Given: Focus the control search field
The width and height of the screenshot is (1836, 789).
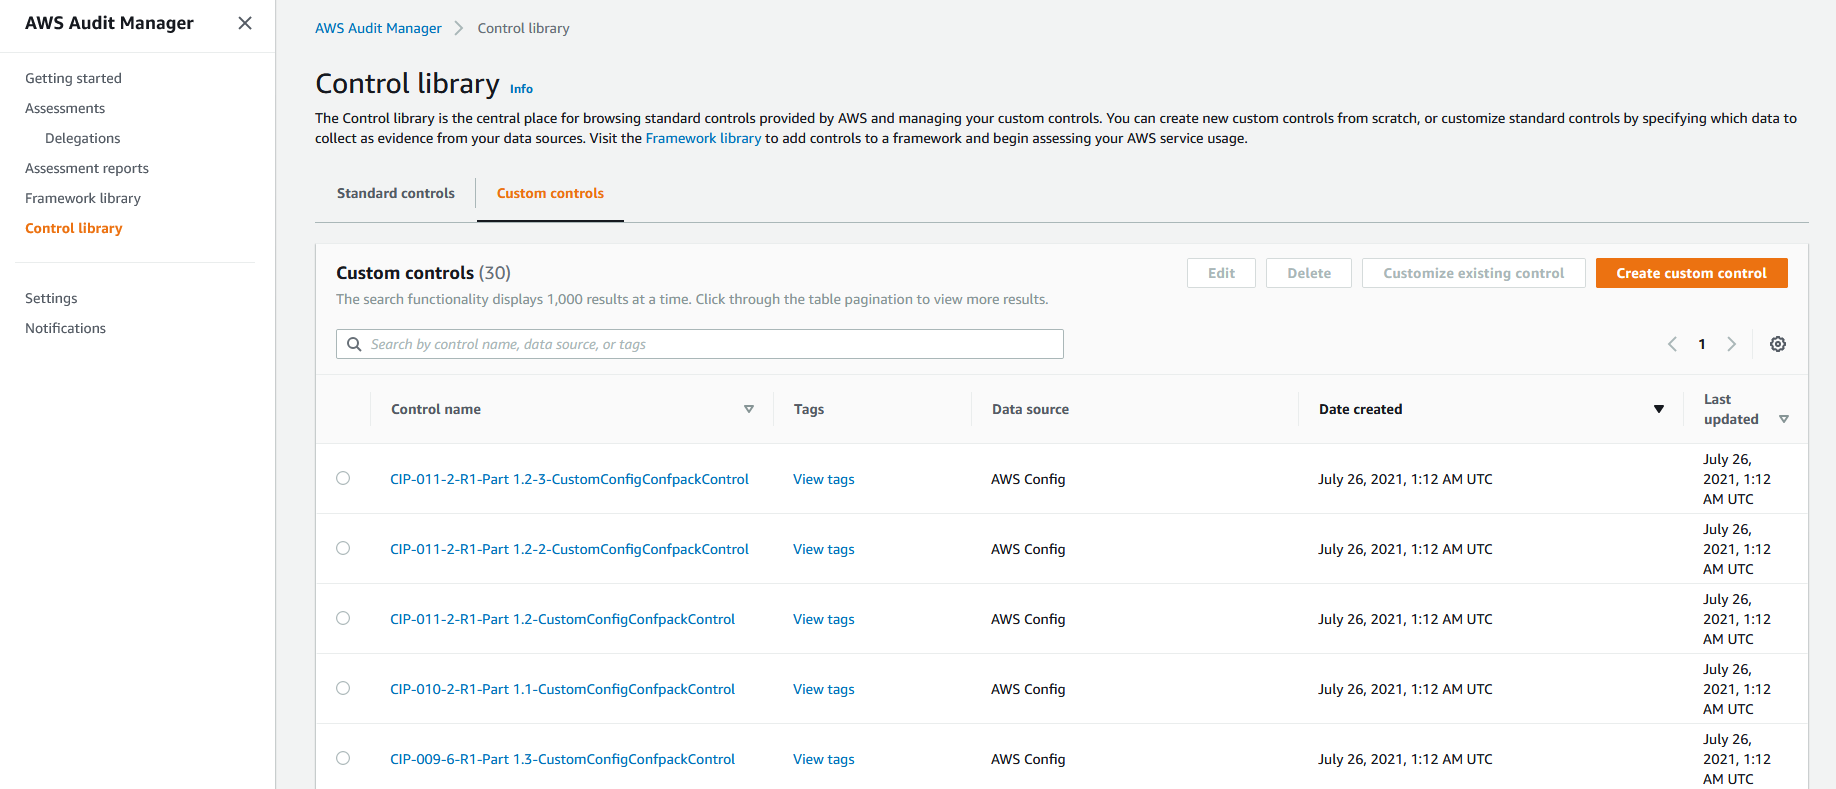Looking at the screenshot, I should point(700,344).
